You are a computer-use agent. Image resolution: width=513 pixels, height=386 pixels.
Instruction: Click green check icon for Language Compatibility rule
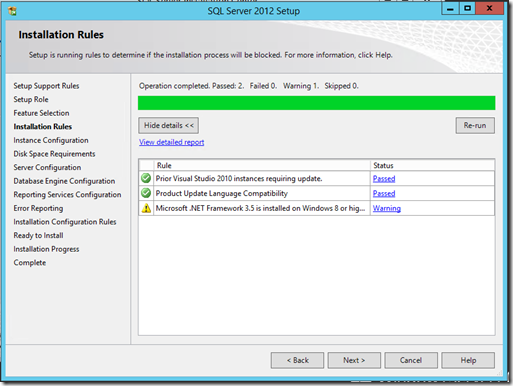click(x=146, y=193)
